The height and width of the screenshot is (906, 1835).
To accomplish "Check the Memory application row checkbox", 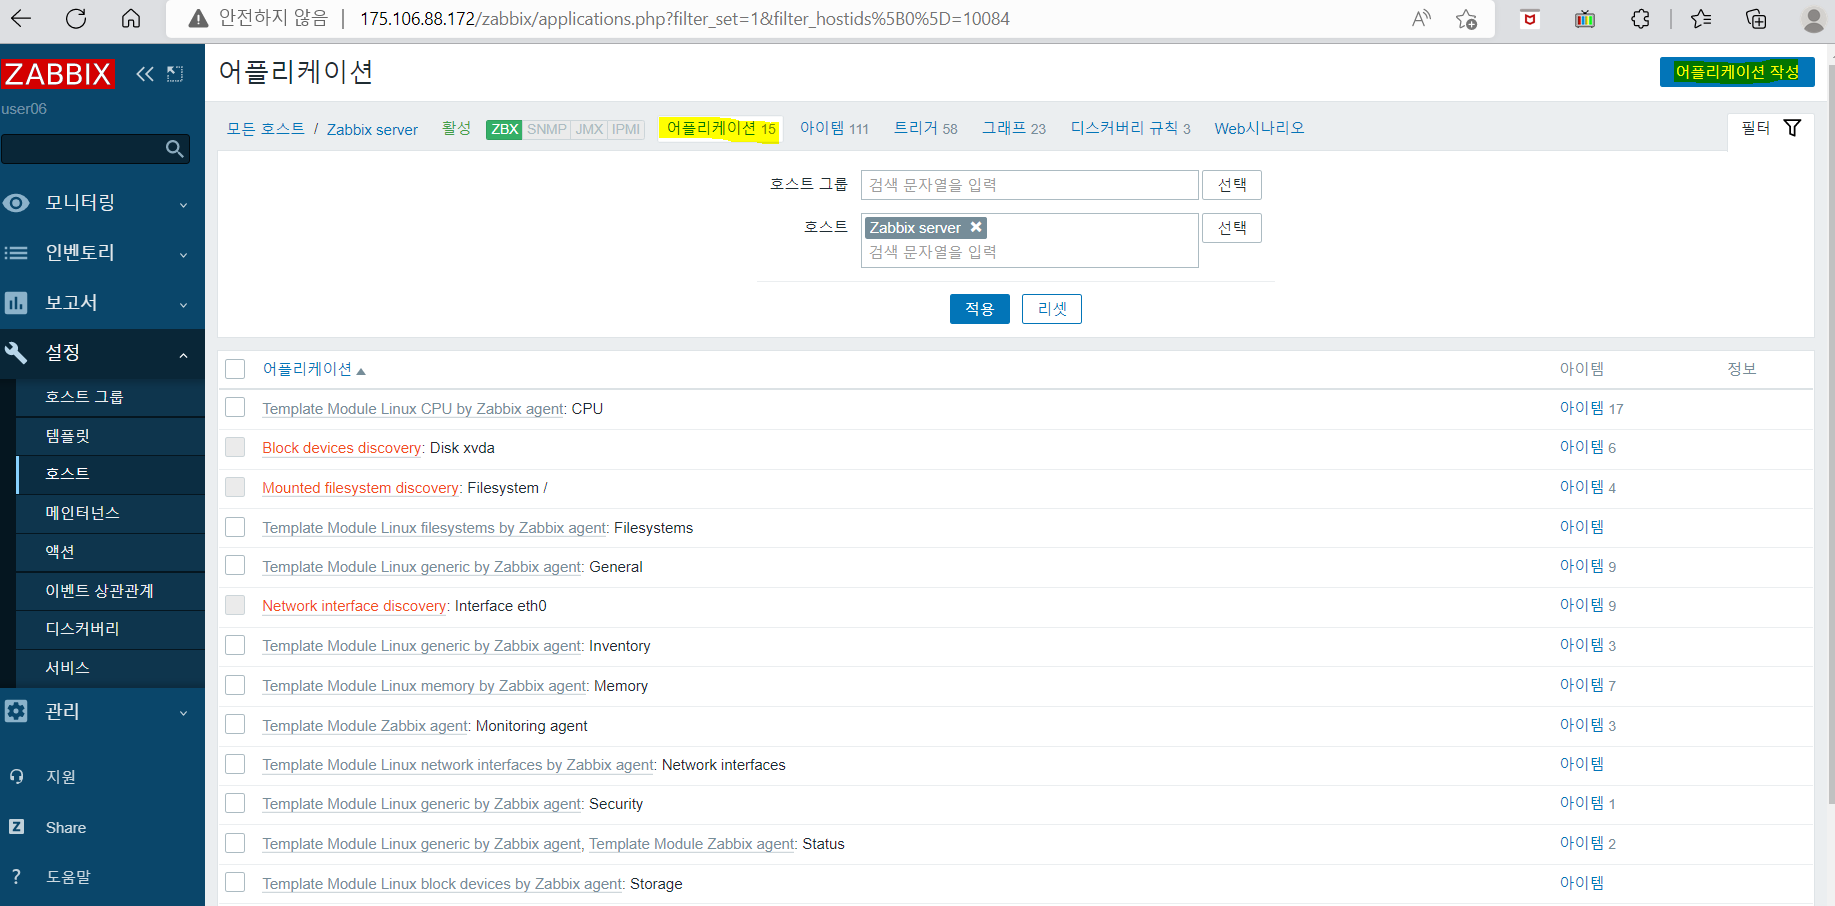I will (235, 685).
